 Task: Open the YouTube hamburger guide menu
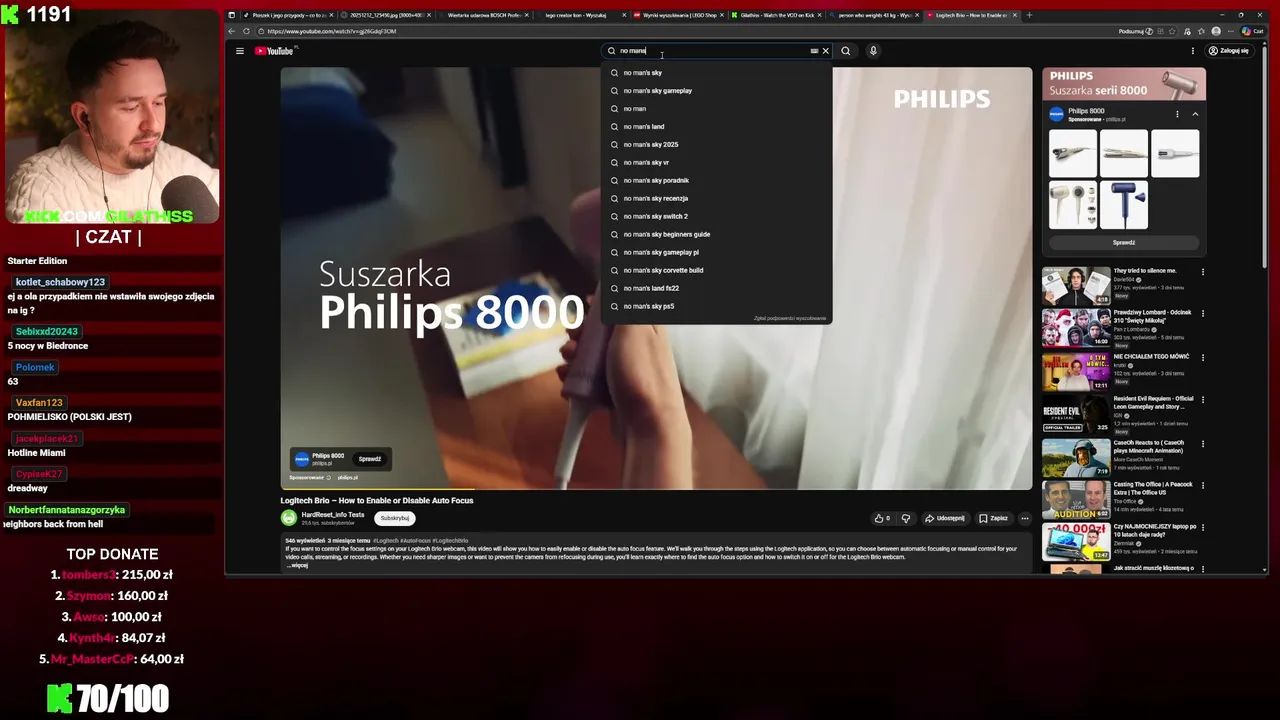(x=239, y=51)
